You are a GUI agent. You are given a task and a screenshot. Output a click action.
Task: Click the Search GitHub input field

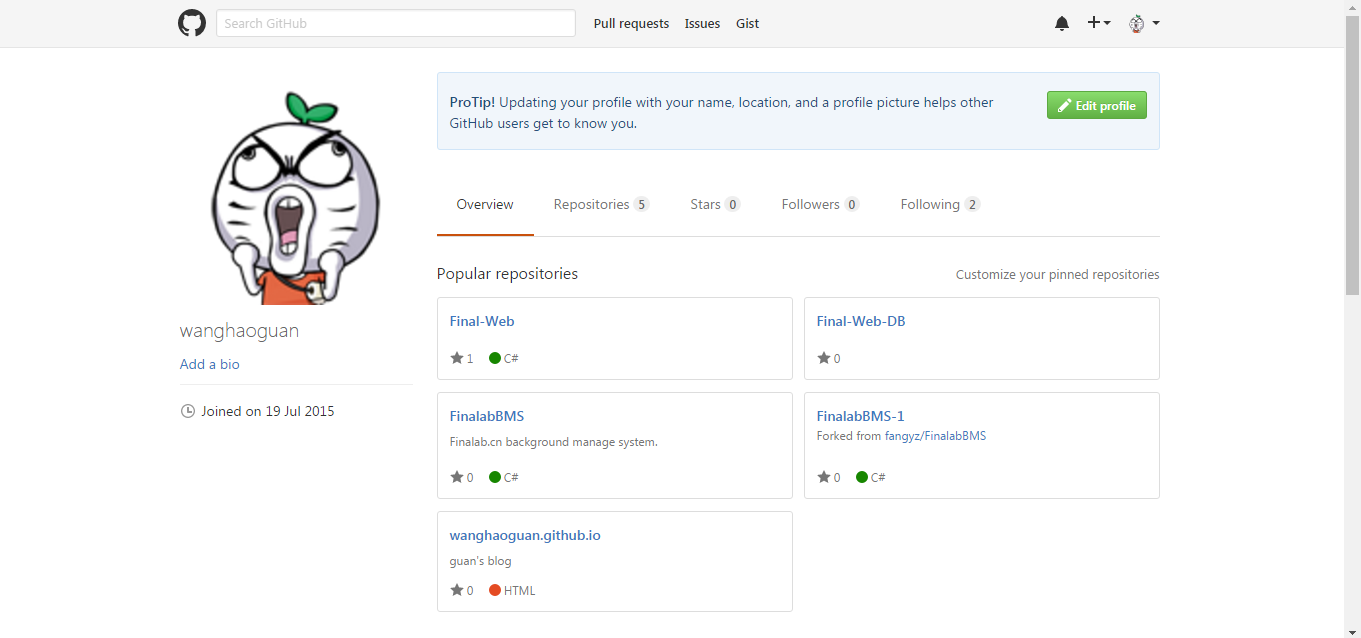click(x=395, y=22)
